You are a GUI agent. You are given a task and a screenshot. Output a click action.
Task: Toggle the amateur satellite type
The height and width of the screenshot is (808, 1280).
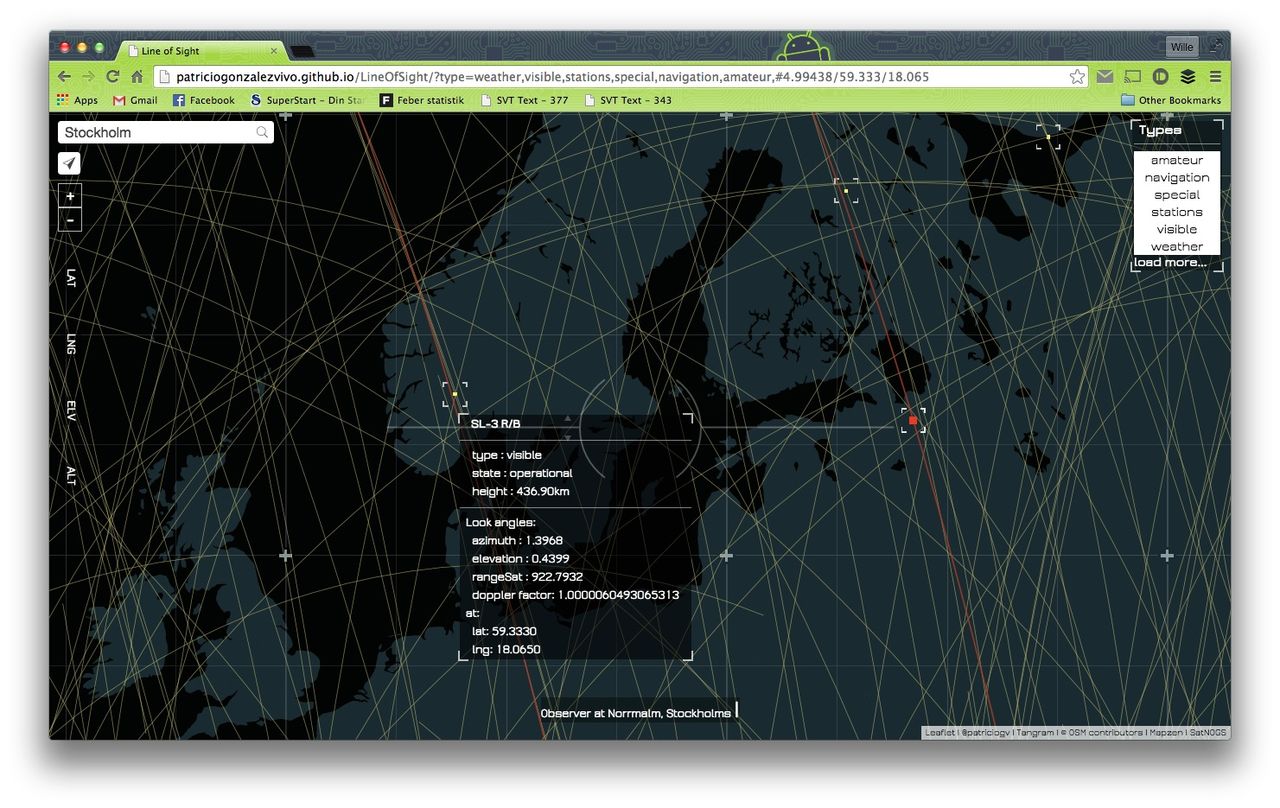pyautogui.click(x=1176, y=160)
